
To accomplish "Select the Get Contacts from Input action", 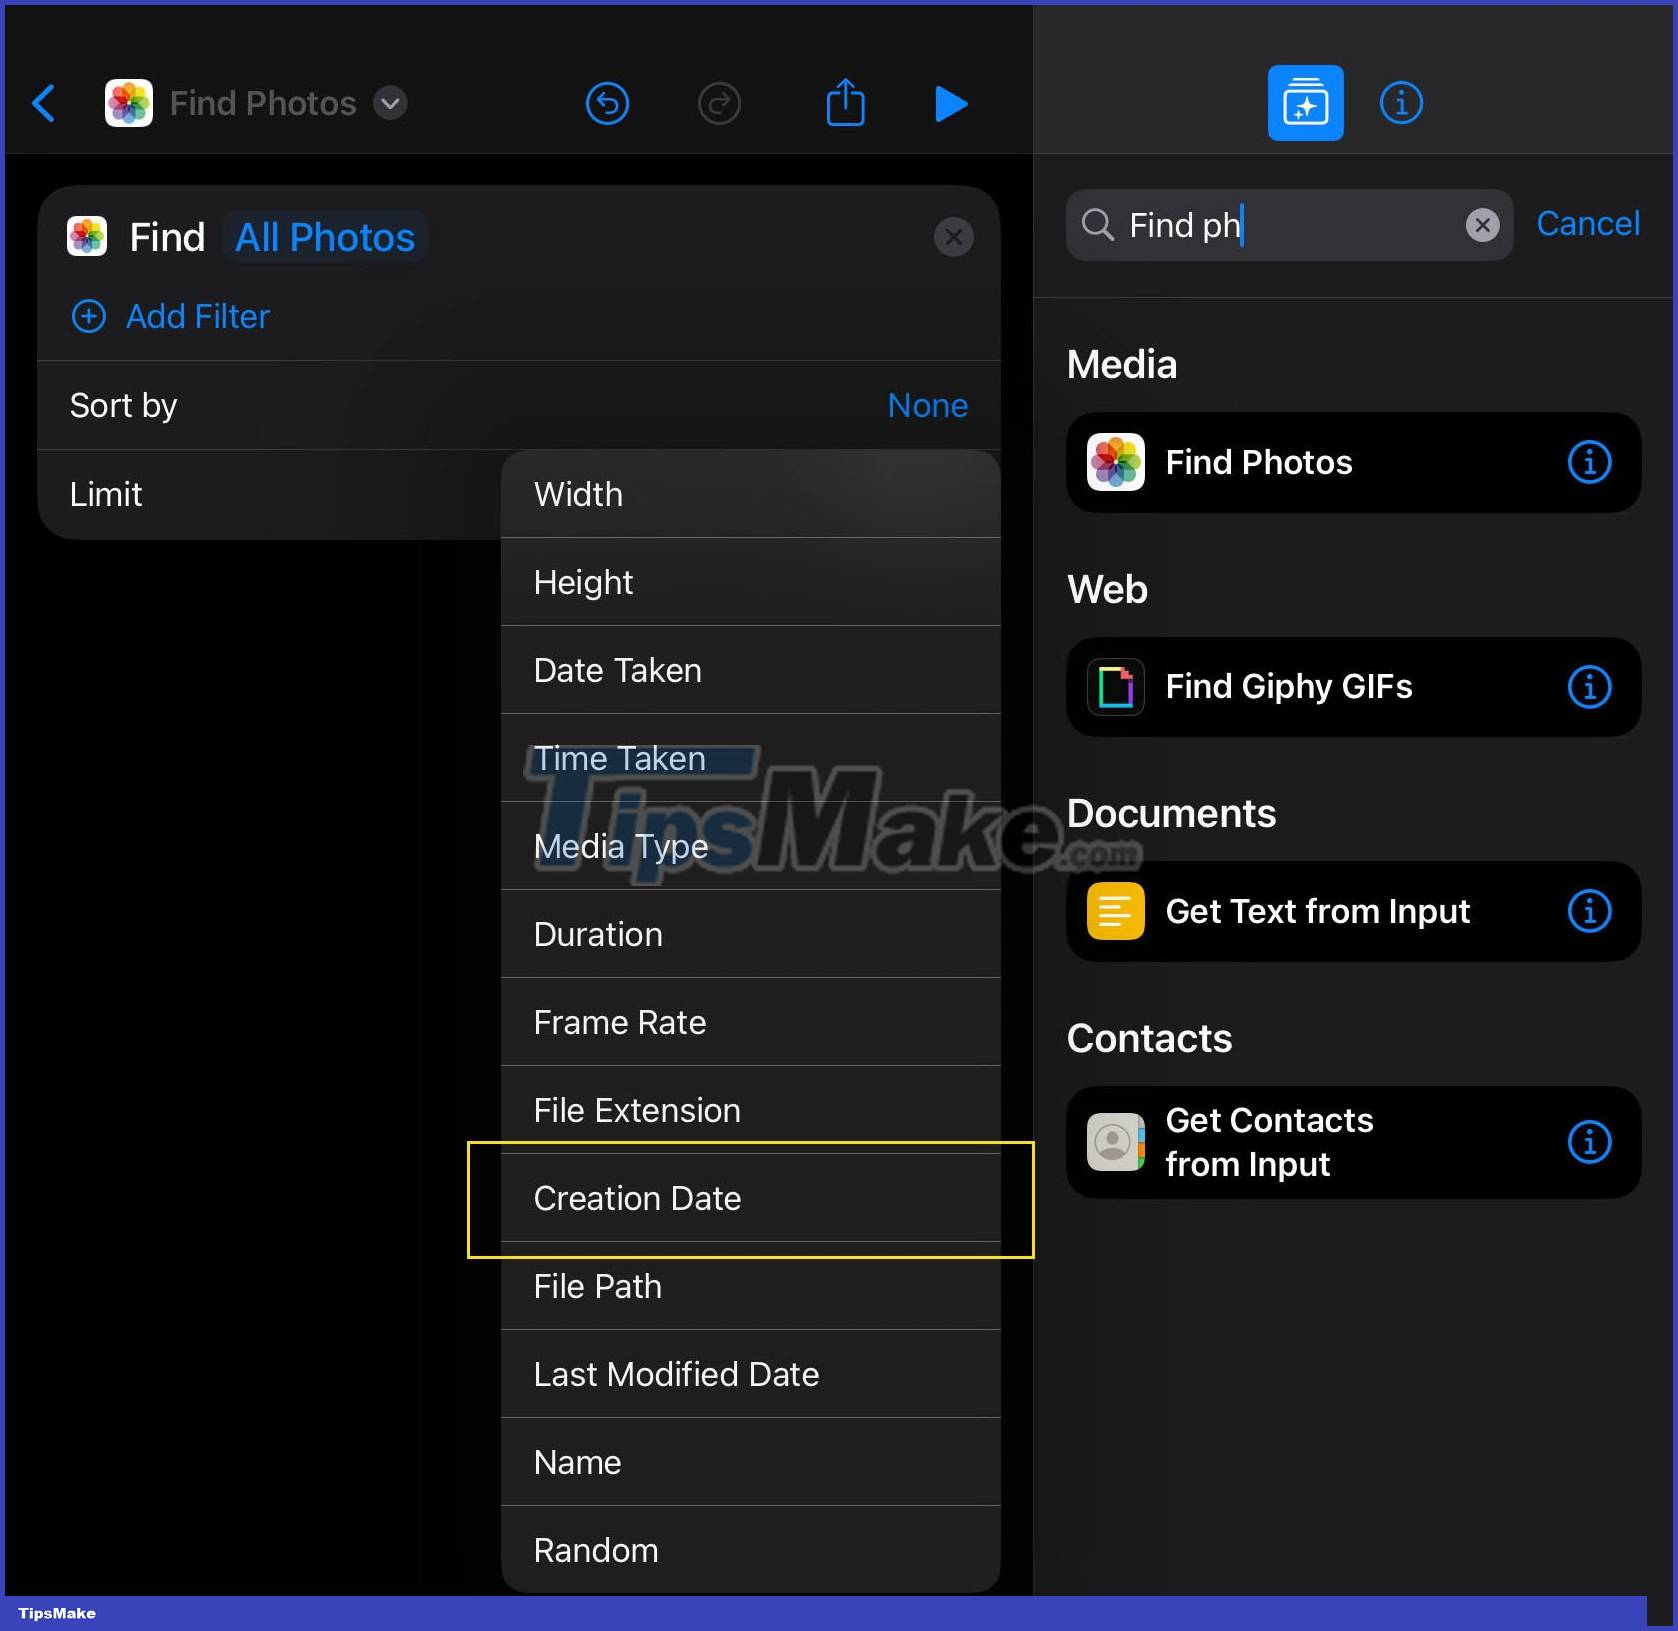I will click(x=1280, y=1142).
